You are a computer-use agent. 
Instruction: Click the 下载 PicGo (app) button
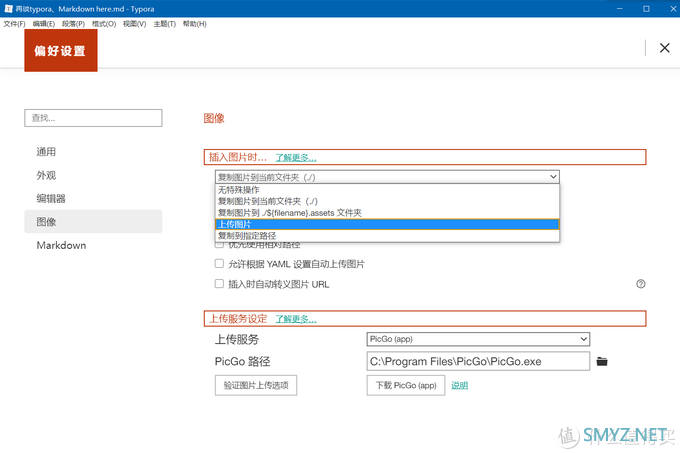[406, 385]
